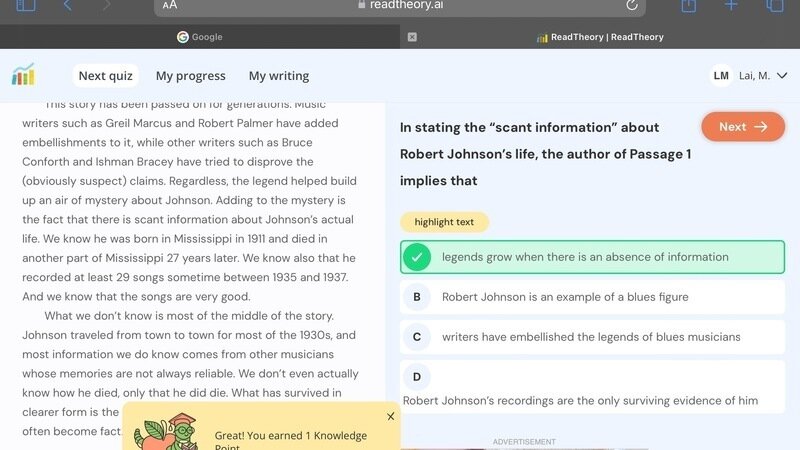Switch to the Google browser tab
This screenshot has width=800, height=450.
tap(200, 37)
